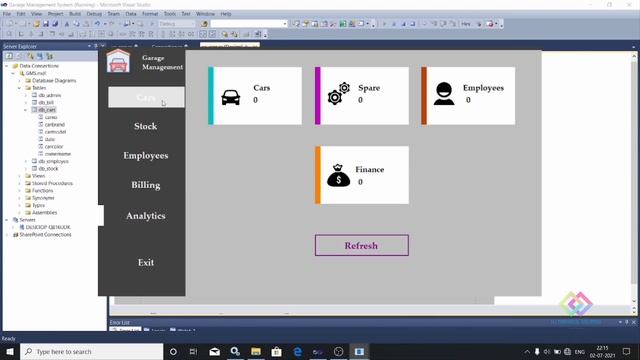The image size is (640, 360).
Task: Open the Window menu
Action: click(205, 14)
